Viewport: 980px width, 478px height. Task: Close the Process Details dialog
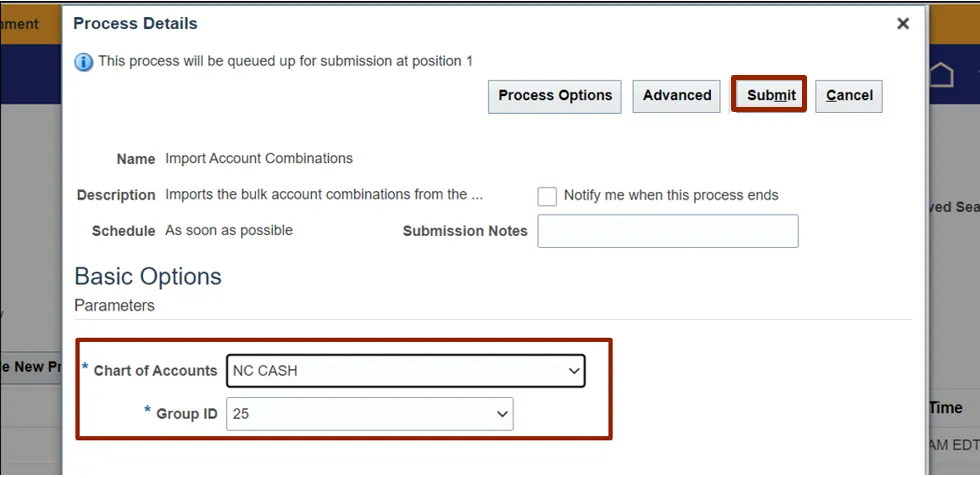902,23
